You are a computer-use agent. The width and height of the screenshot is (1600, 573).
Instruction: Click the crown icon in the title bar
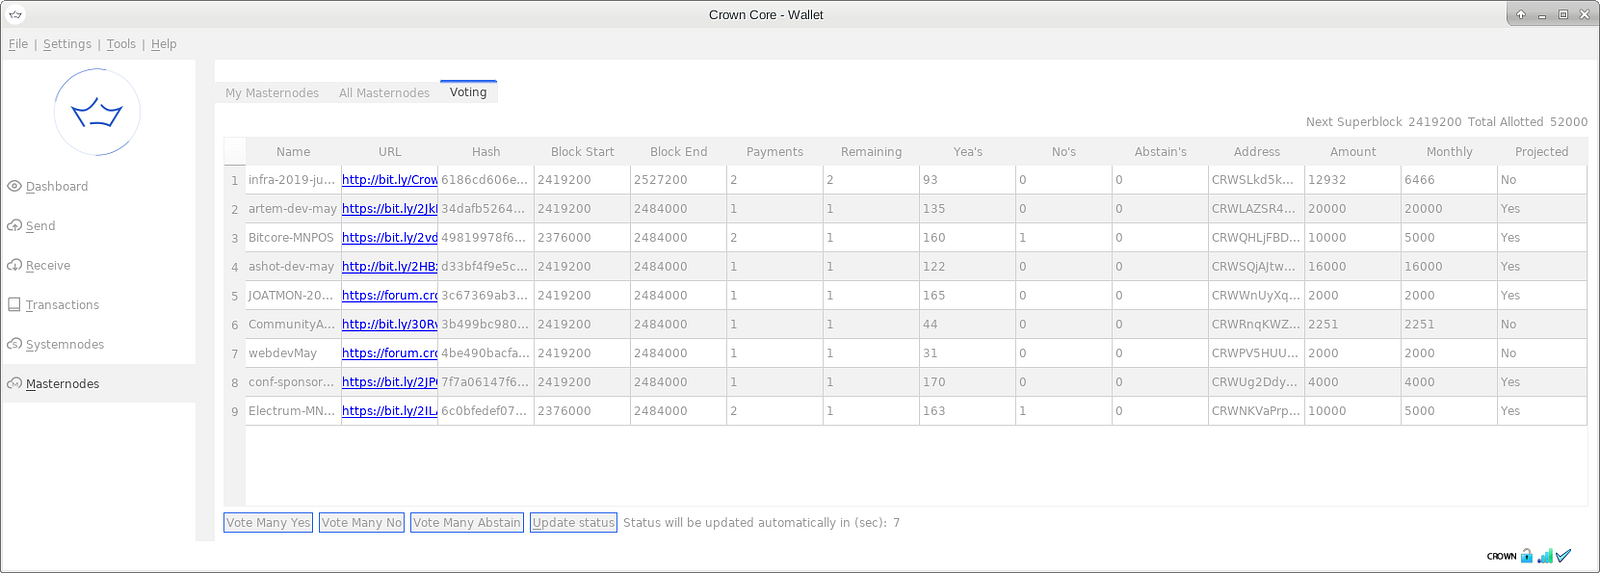15,15
